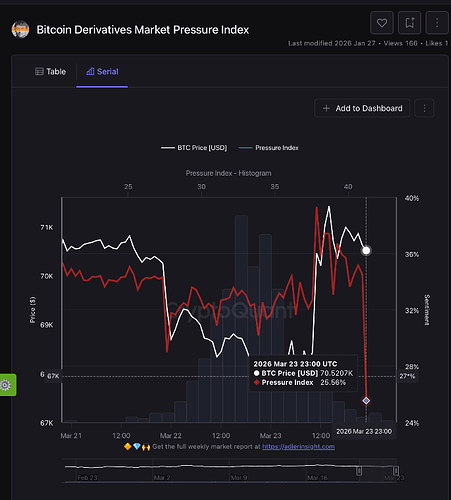Click the Table grid icon

[x=39, y=72]
